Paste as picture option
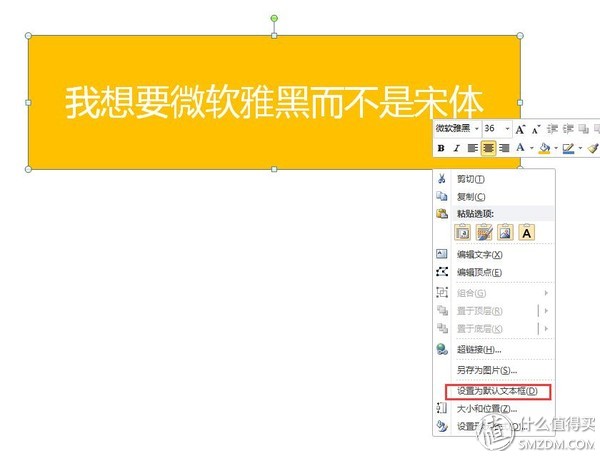Screen dimensions: 600x456 505,232
